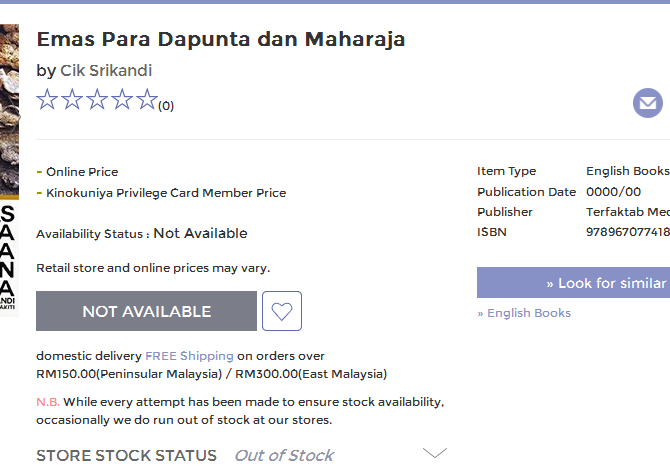The width and height of the screenshot is (670, 470).
Task: Click the Out of Stock status text
Action: click(284, 455)
